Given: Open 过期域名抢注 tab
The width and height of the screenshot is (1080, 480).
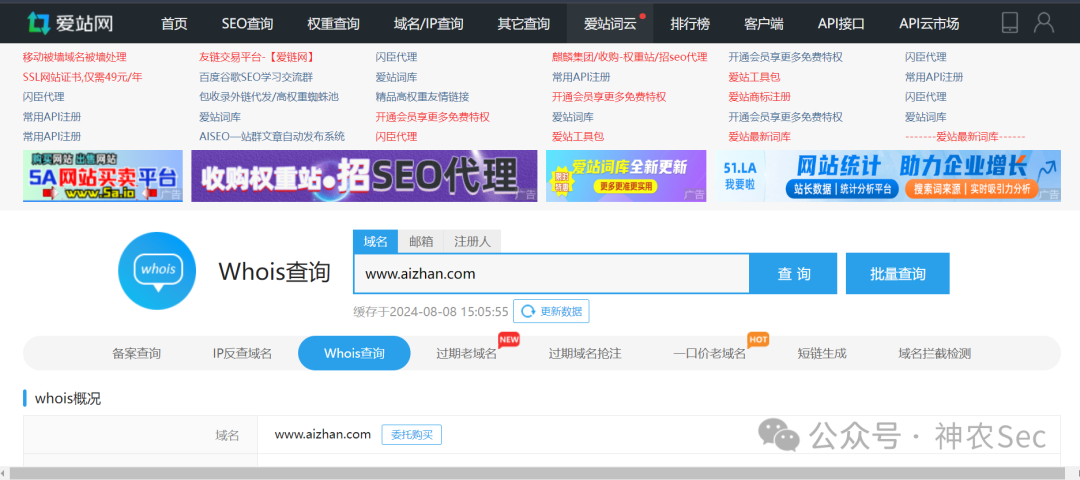Looking at the screenshot, I should pos(585,354).
